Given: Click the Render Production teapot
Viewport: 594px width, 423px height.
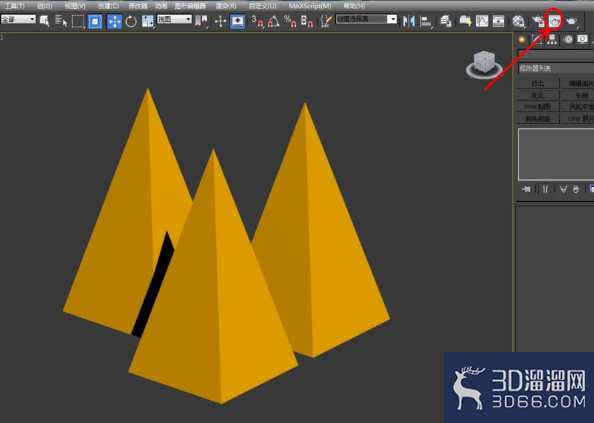Looking at the screenshot, I should 572,22.
